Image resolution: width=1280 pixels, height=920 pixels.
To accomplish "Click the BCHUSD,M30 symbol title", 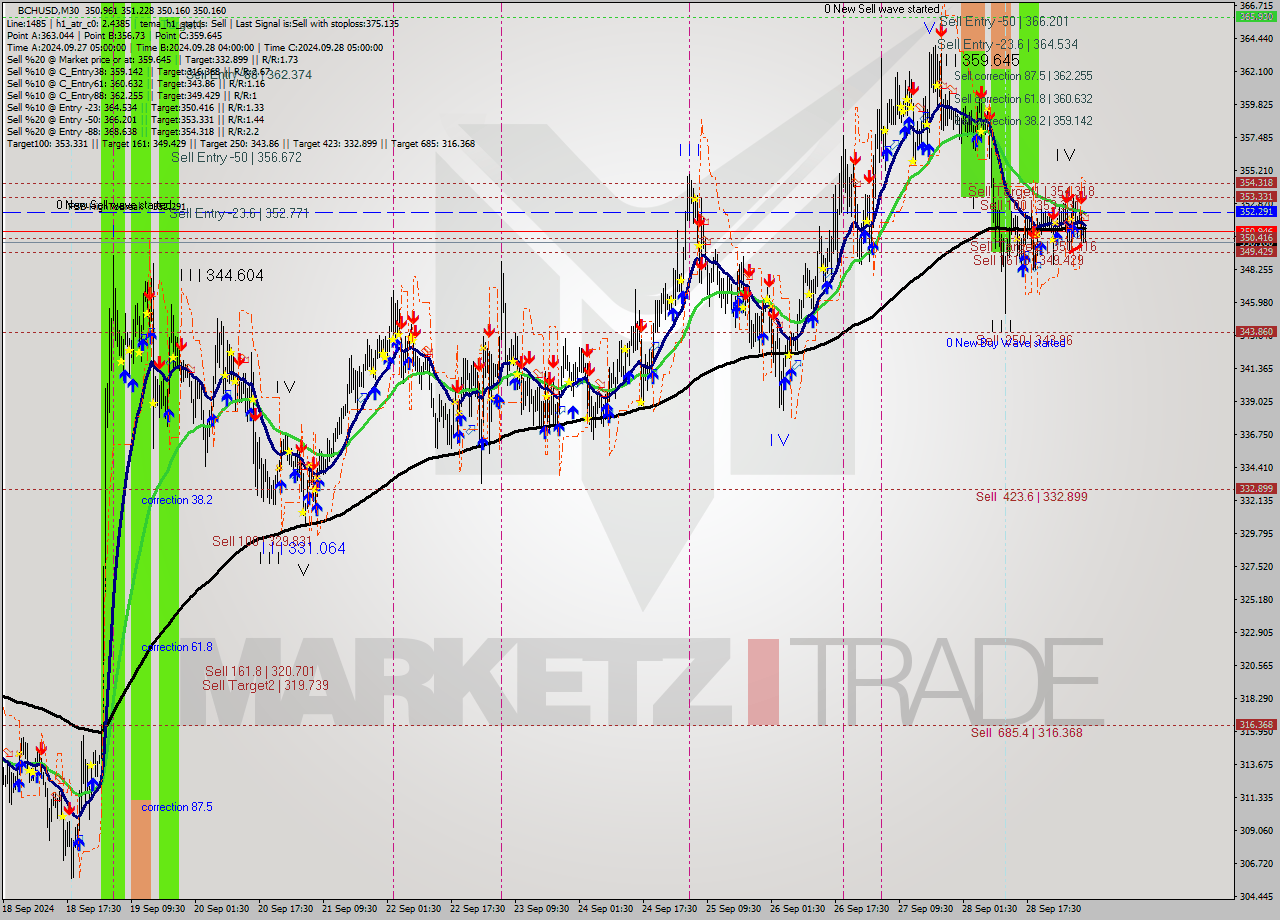I will tap(47, 10).
